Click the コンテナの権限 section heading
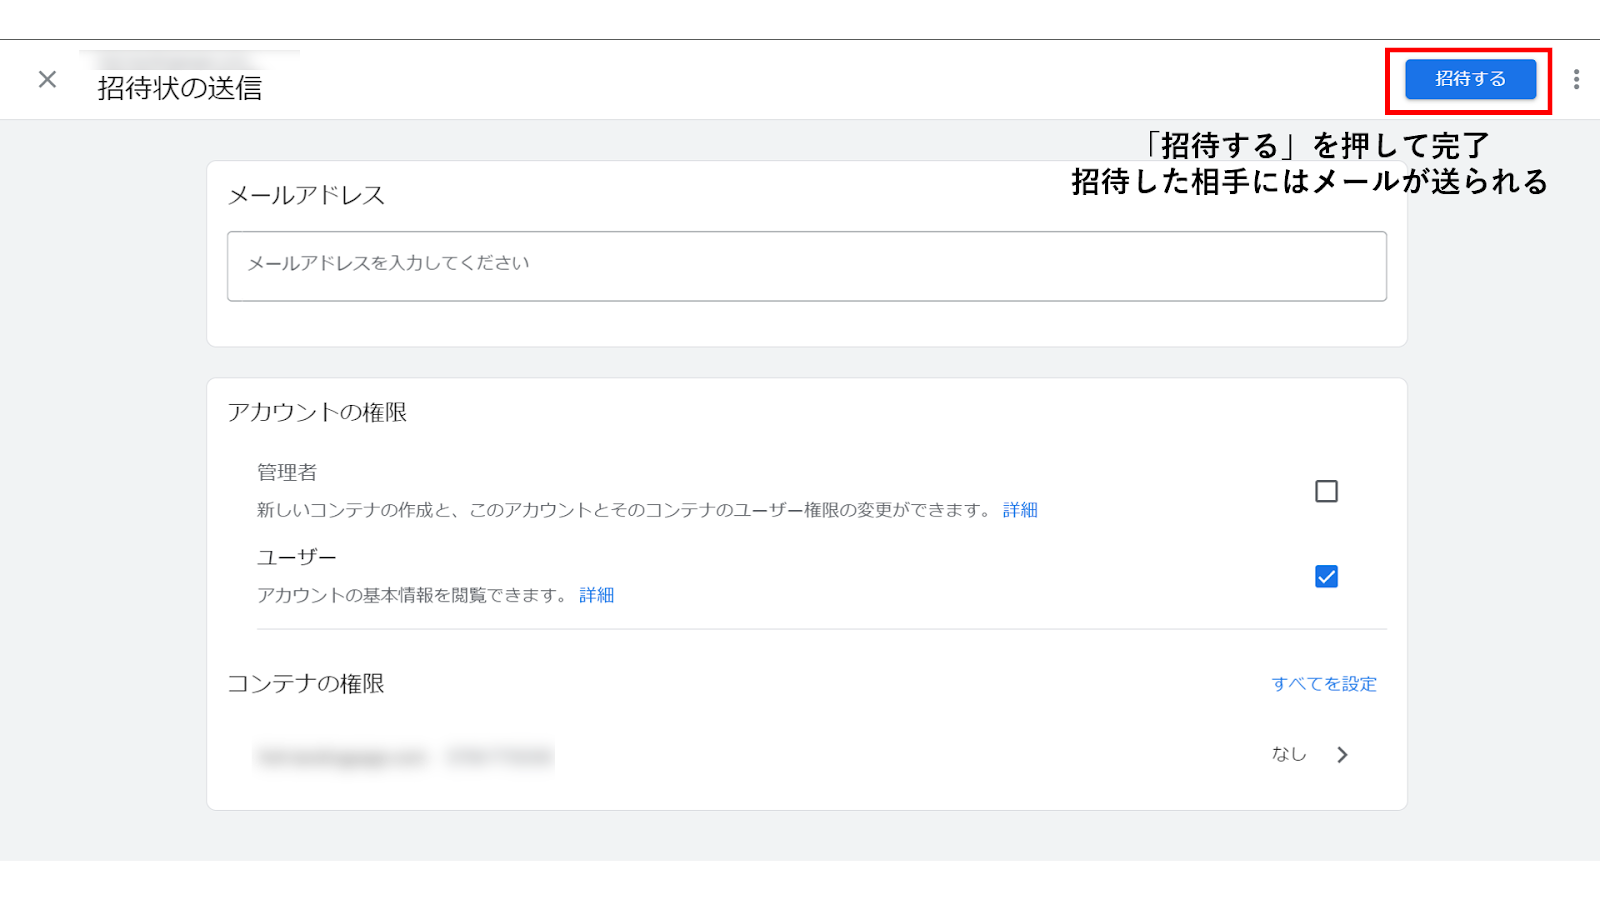 306,683
